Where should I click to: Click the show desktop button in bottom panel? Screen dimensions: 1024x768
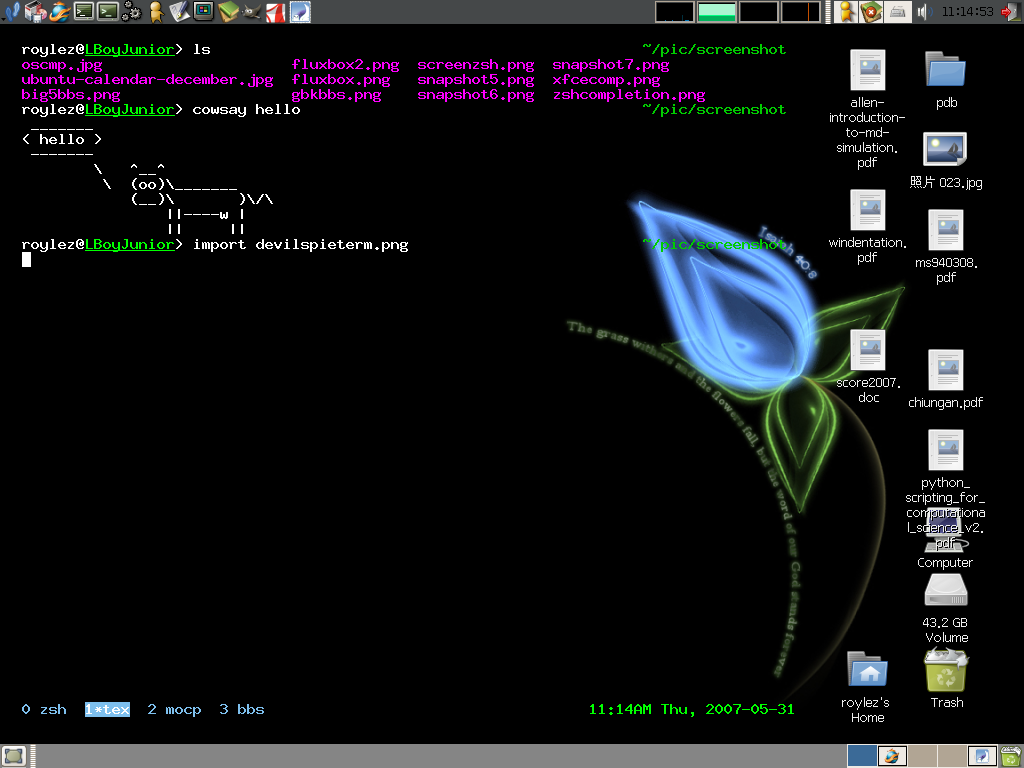coord(14,756)
